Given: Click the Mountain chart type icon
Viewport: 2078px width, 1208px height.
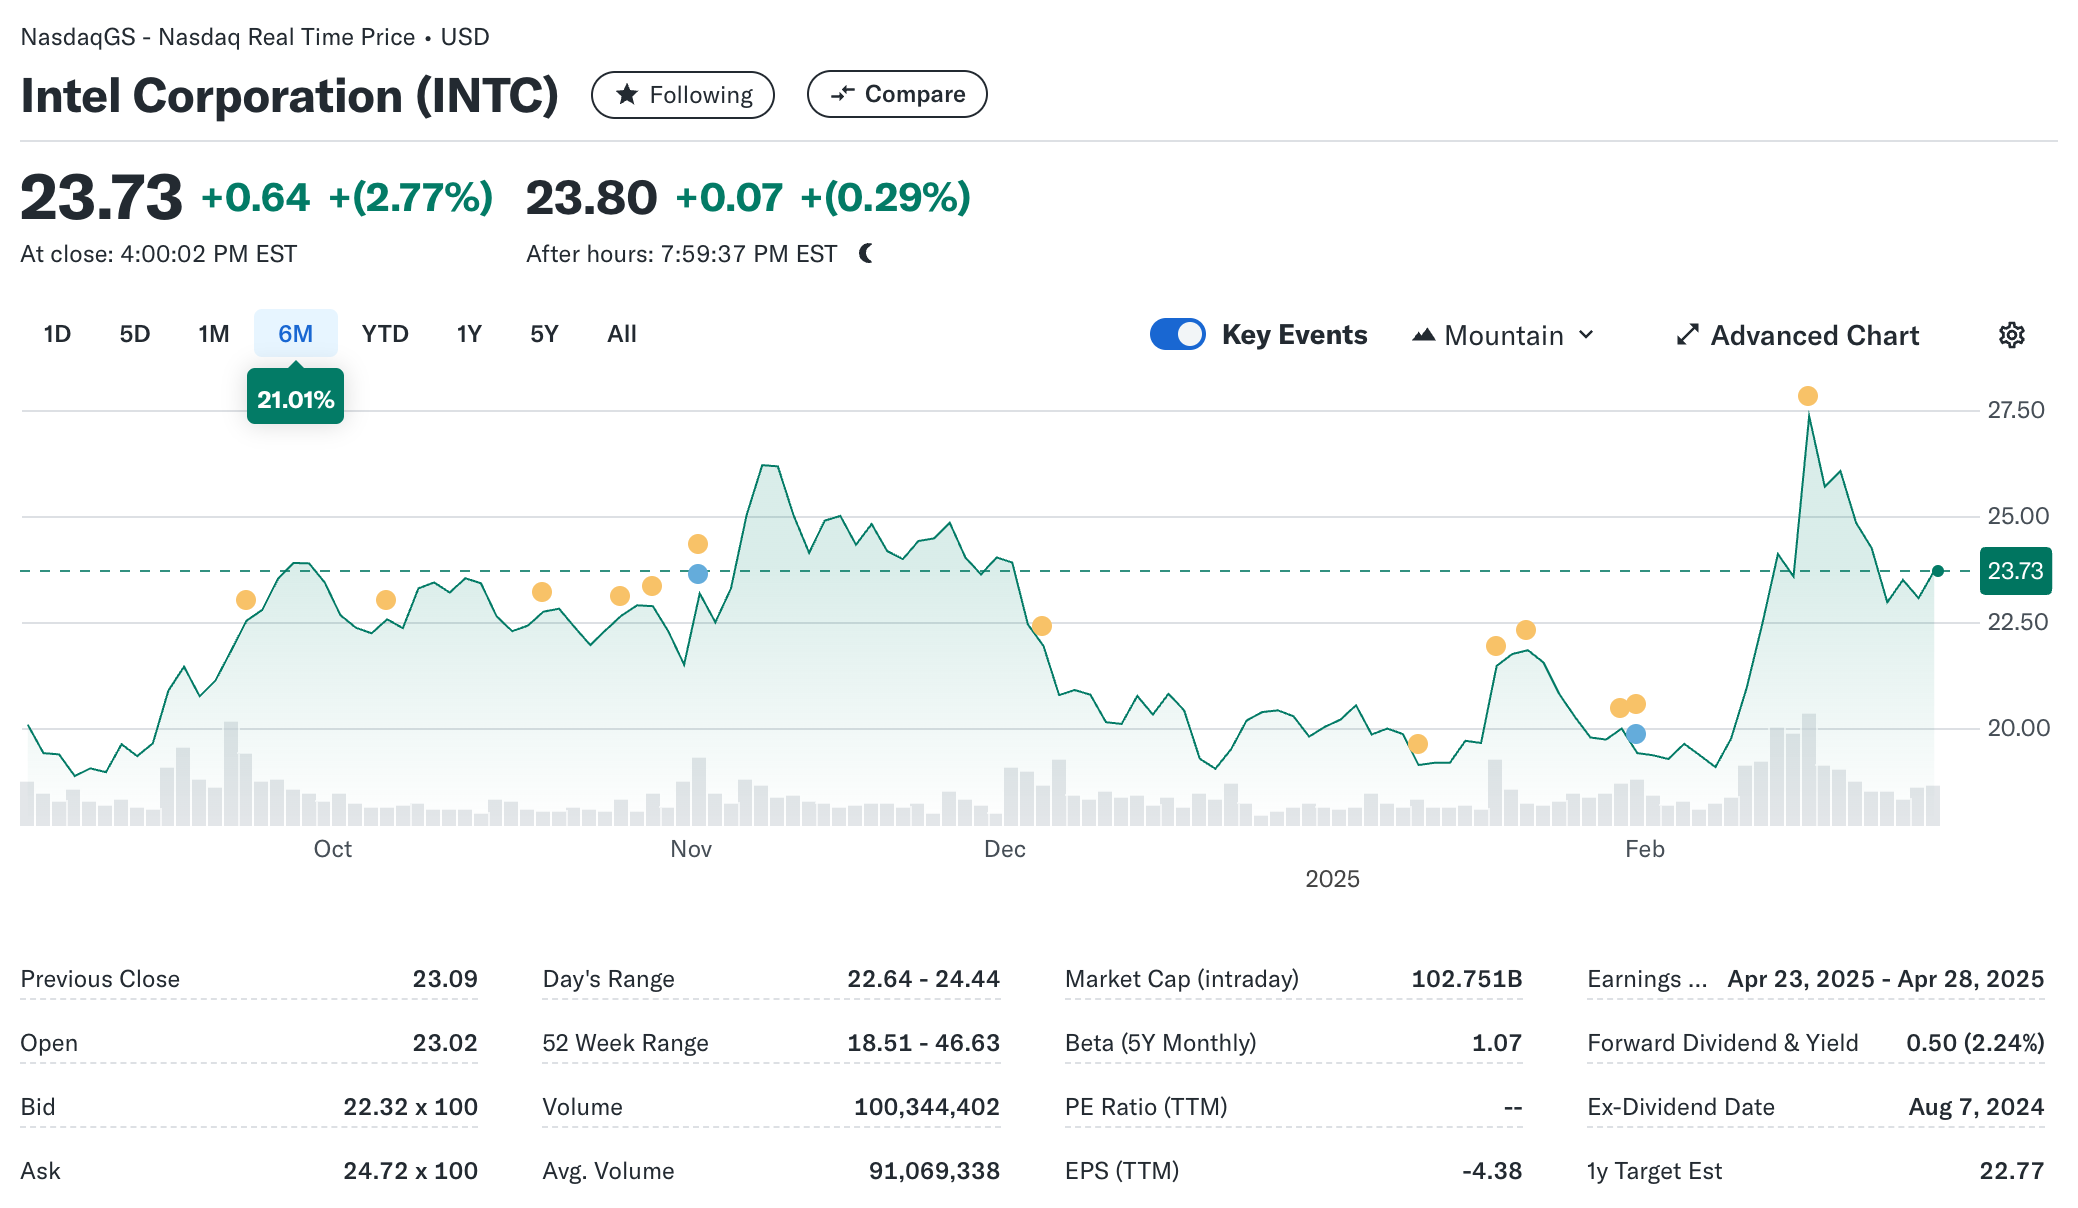Looking at the screenshot, I should pos(1423,335).
